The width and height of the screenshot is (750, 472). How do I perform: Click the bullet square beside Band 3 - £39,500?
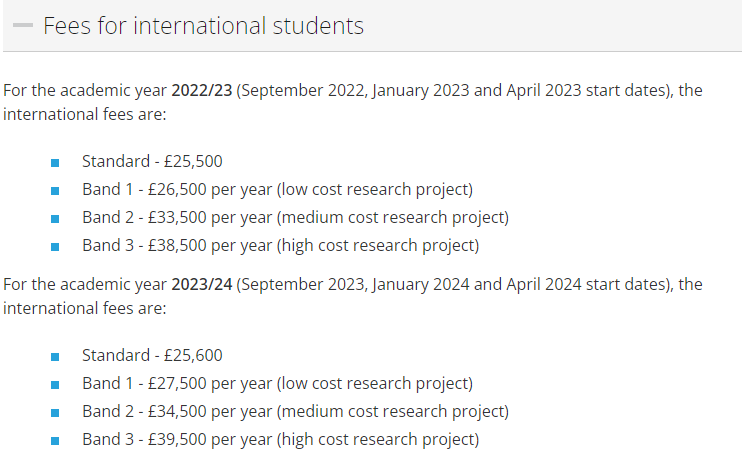(55, 441)
